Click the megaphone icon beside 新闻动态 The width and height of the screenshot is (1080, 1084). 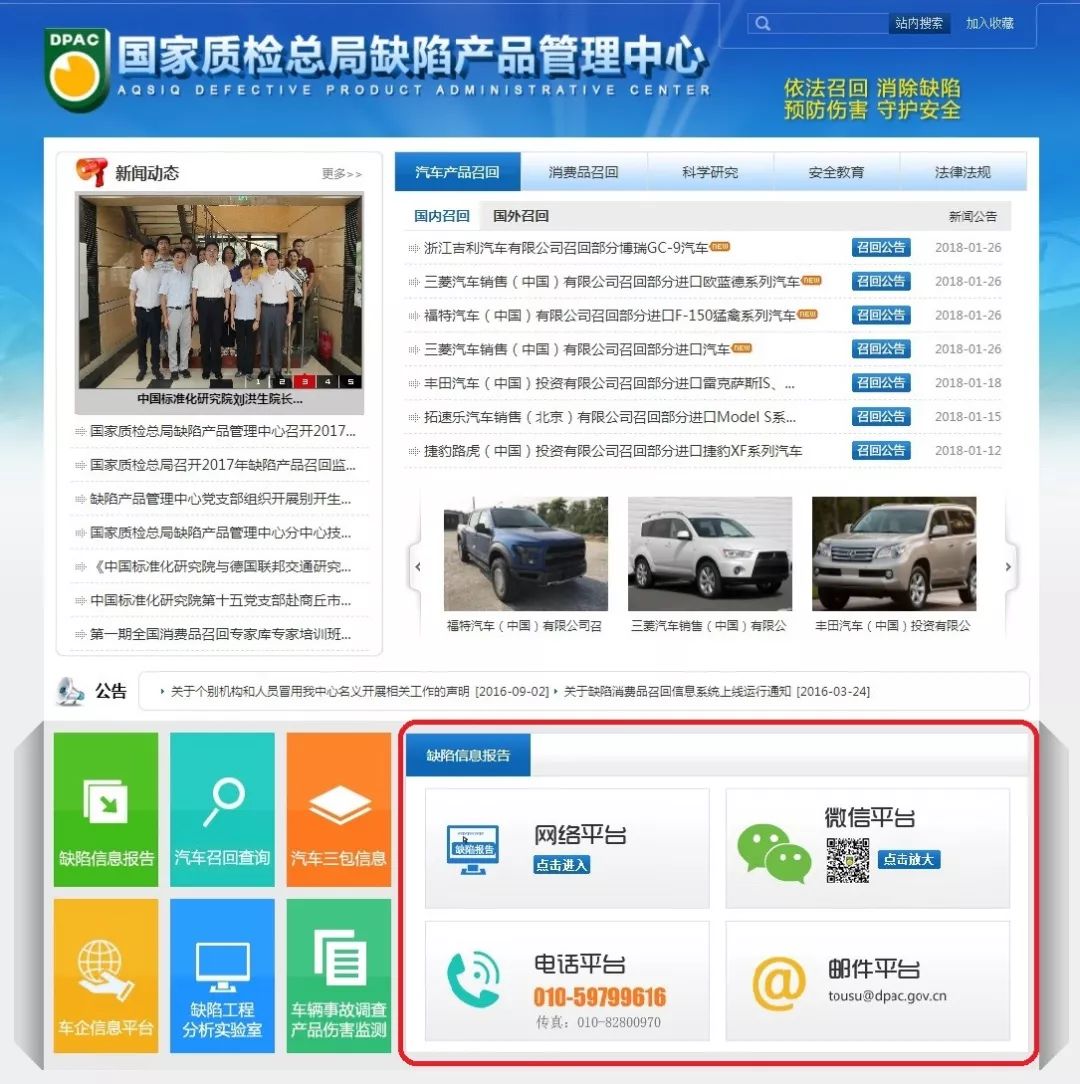pyautogui.click(x=92, y=171)
